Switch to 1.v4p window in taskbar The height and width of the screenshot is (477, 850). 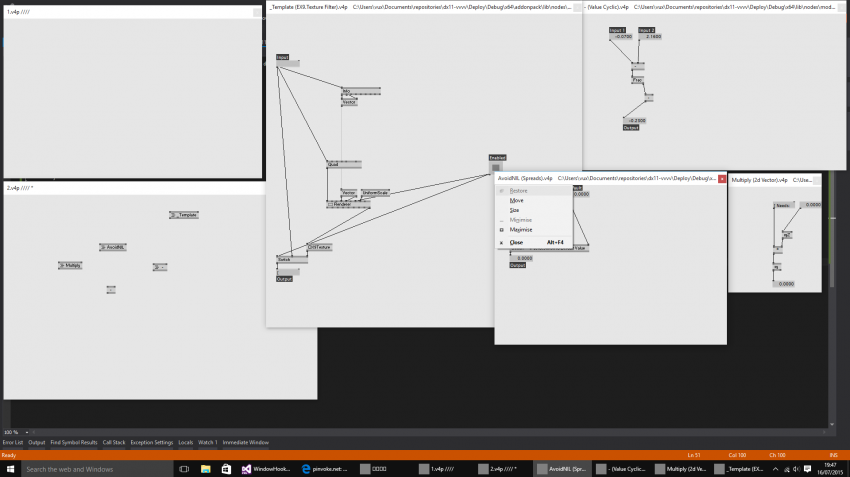click(444, 468)
